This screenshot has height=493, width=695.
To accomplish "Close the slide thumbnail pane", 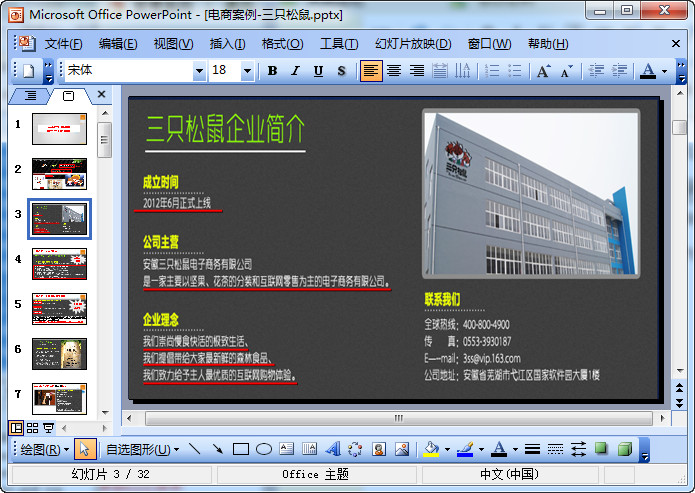I will click(102, 94).
